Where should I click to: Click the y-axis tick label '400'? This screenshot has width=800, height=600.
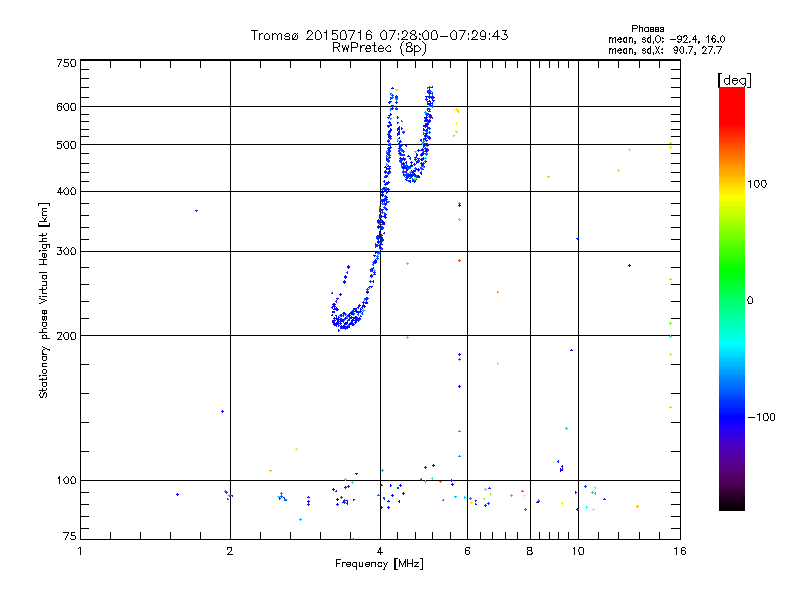click(x=66, y=191)
